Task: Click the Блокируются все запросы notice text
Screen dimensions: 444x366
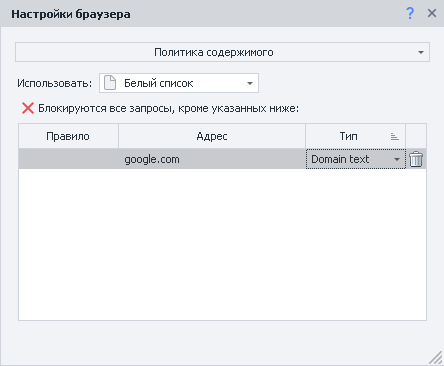Action: tap(169, 108)
